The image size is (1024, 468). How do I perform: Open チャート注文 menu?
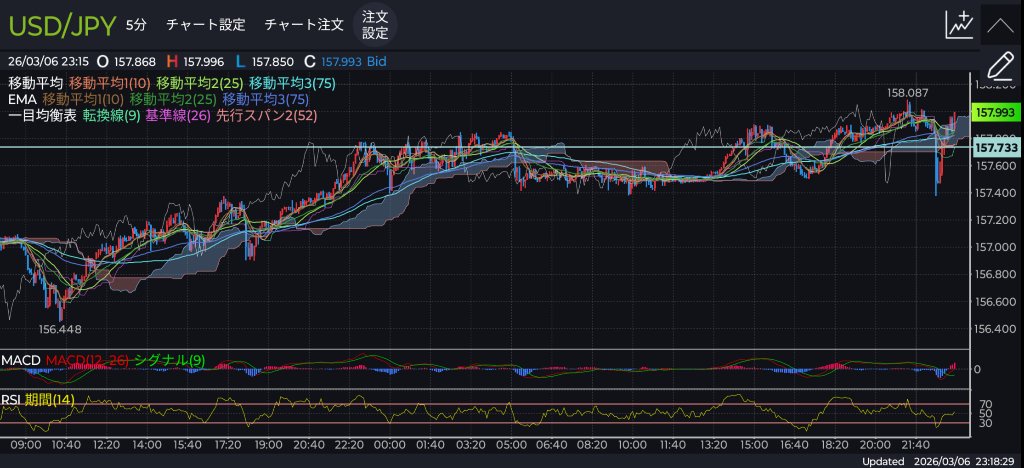(304, 24)
